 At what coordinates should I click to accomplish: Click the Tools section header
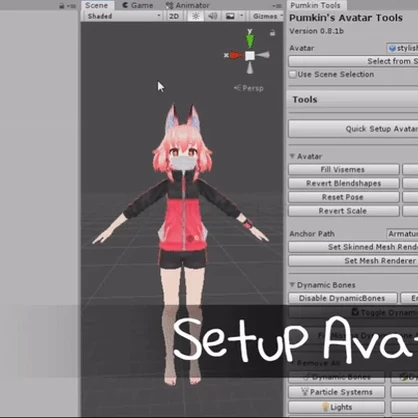352,99
